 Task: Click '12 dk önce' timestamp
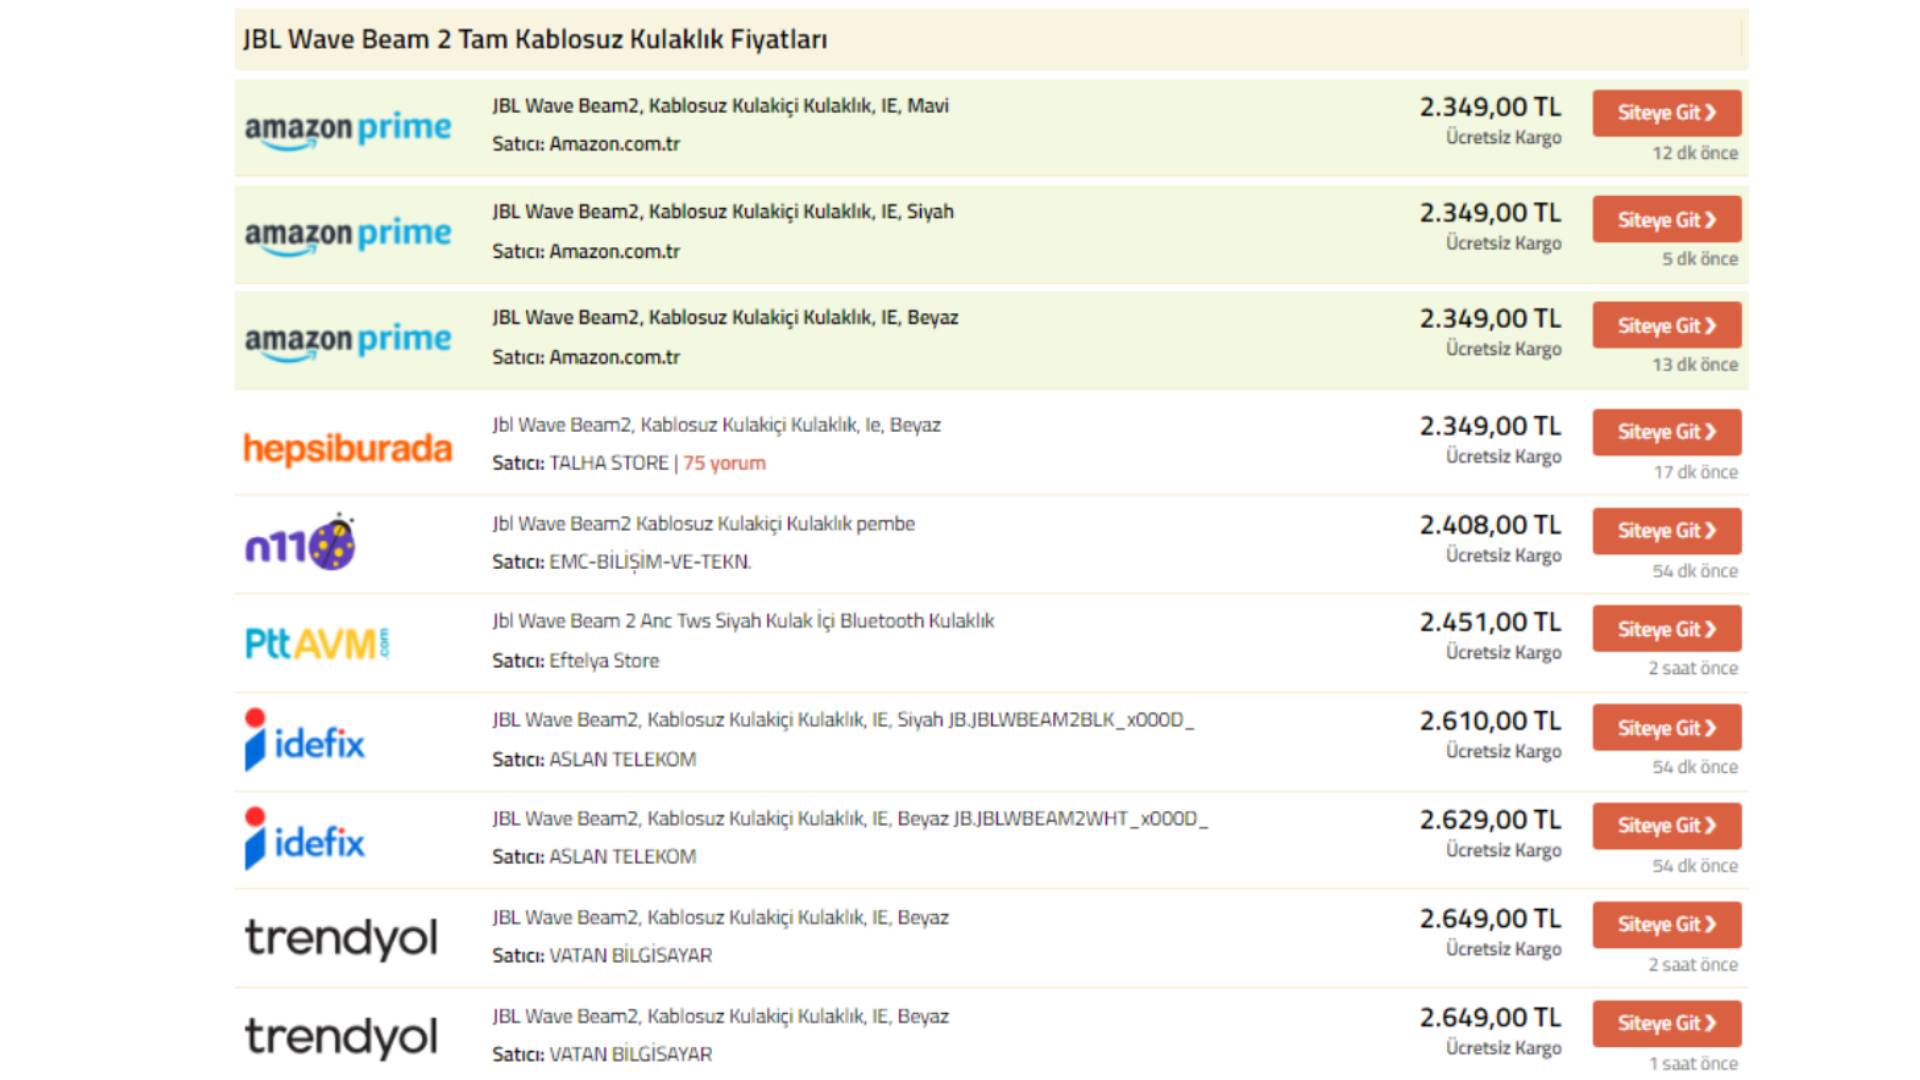[1695, 153]
